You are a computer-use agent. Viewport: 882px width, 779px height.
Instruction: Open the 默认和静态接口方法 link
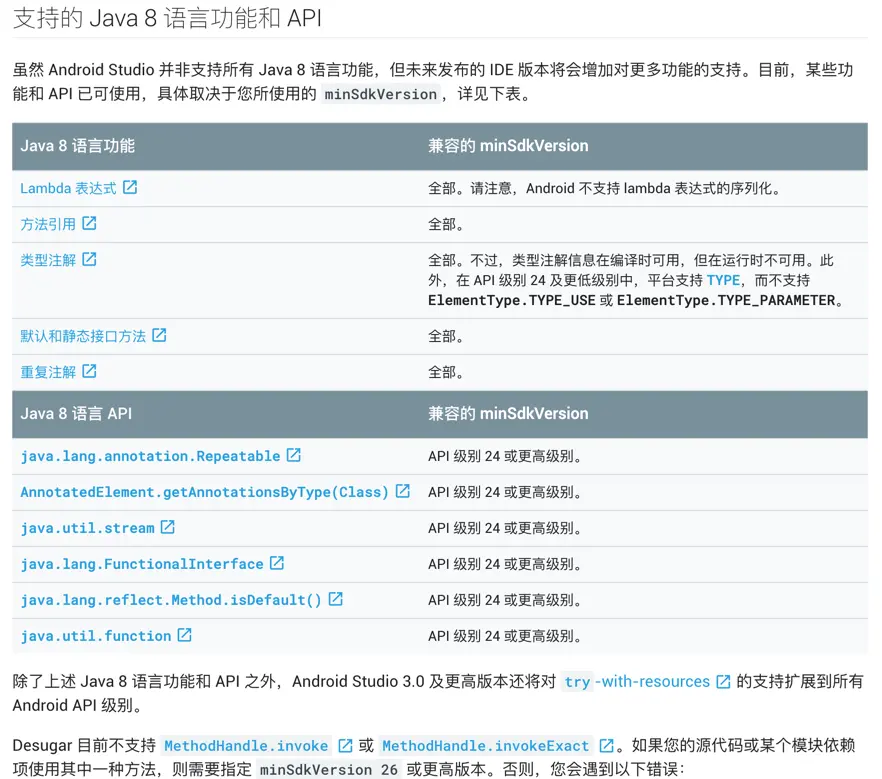click(83, 336)
